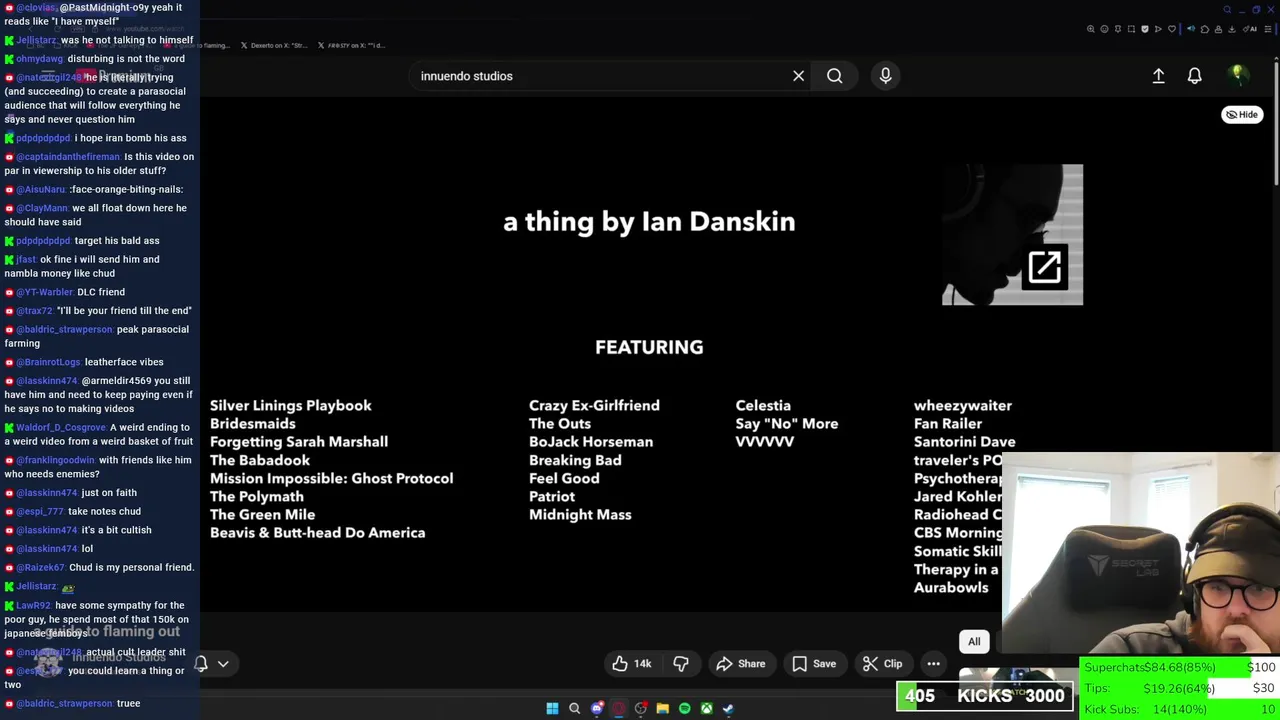Click chat username @Waldorf_D_Cosgrove
The width and height of the screenshot is (1280, 720).
click(x=61, y=428)
